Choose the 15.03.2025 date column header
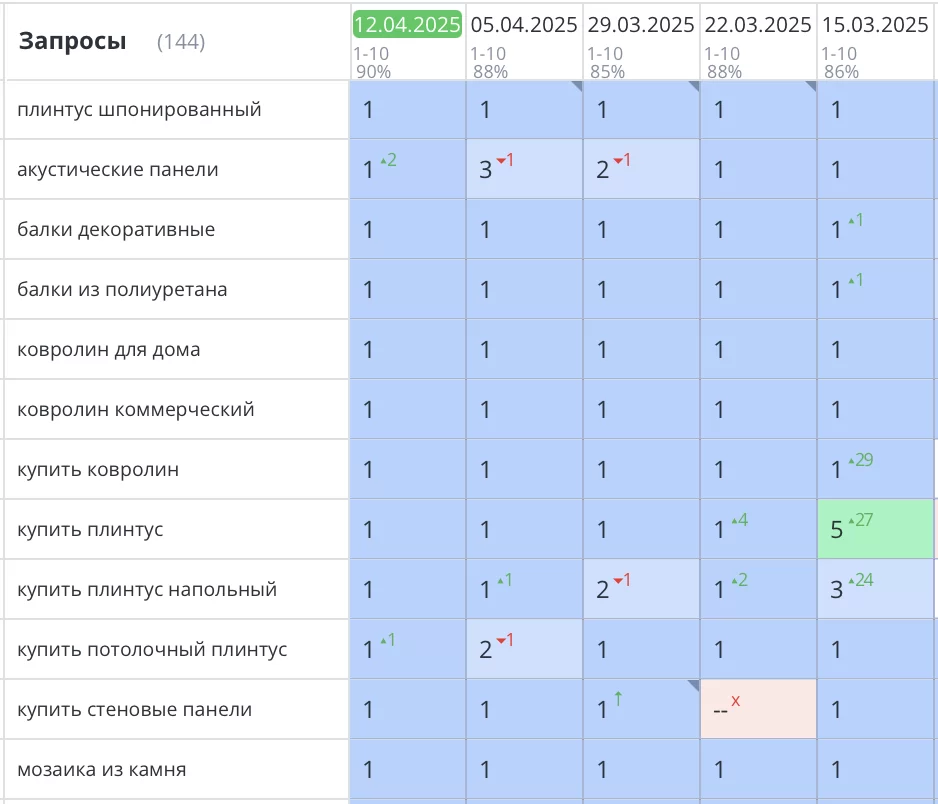The width and height of the screenshot is (938, 804). click(x=876, y=25)
